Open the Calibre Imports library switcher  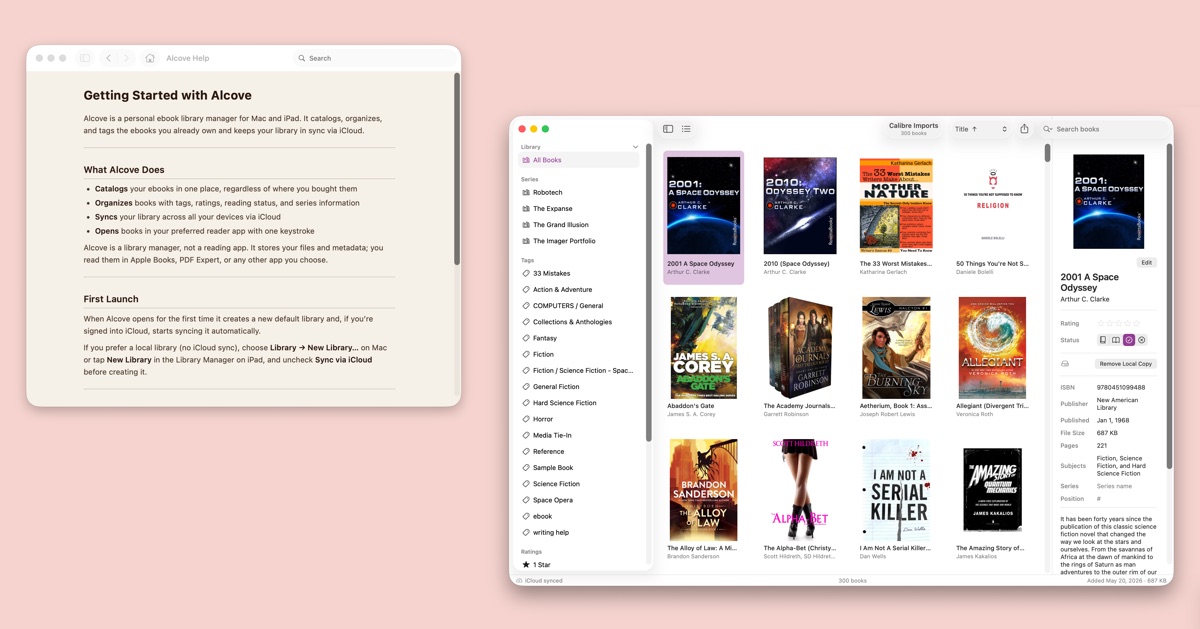click(913, 129)
